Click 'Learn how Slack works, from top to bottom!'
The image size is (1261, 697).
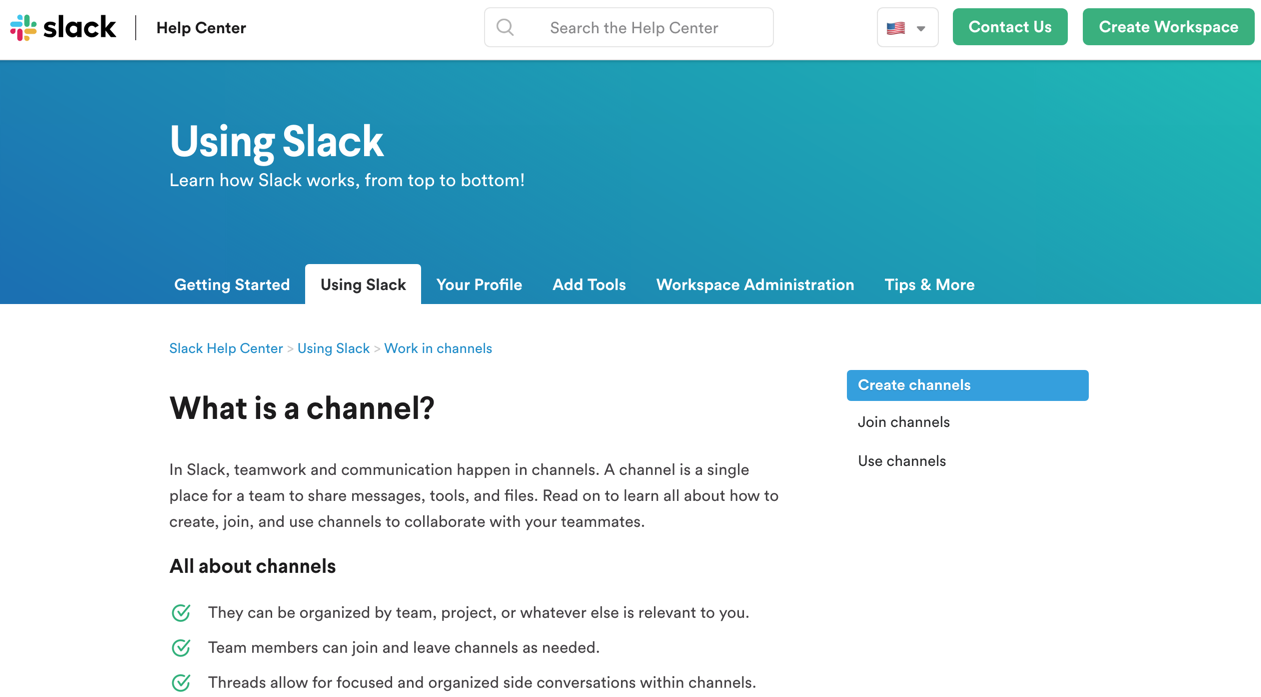[x=347, y=180]
